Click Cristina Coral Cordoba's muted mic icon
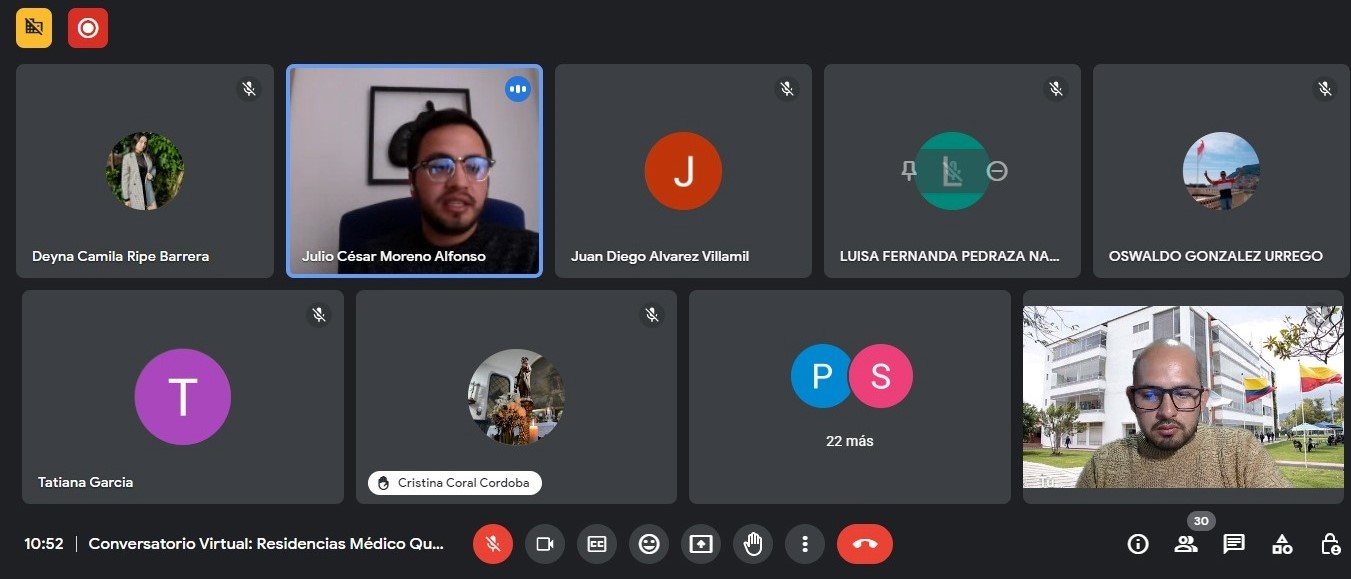Screen dimensions: 1351x579 (652, 315)
